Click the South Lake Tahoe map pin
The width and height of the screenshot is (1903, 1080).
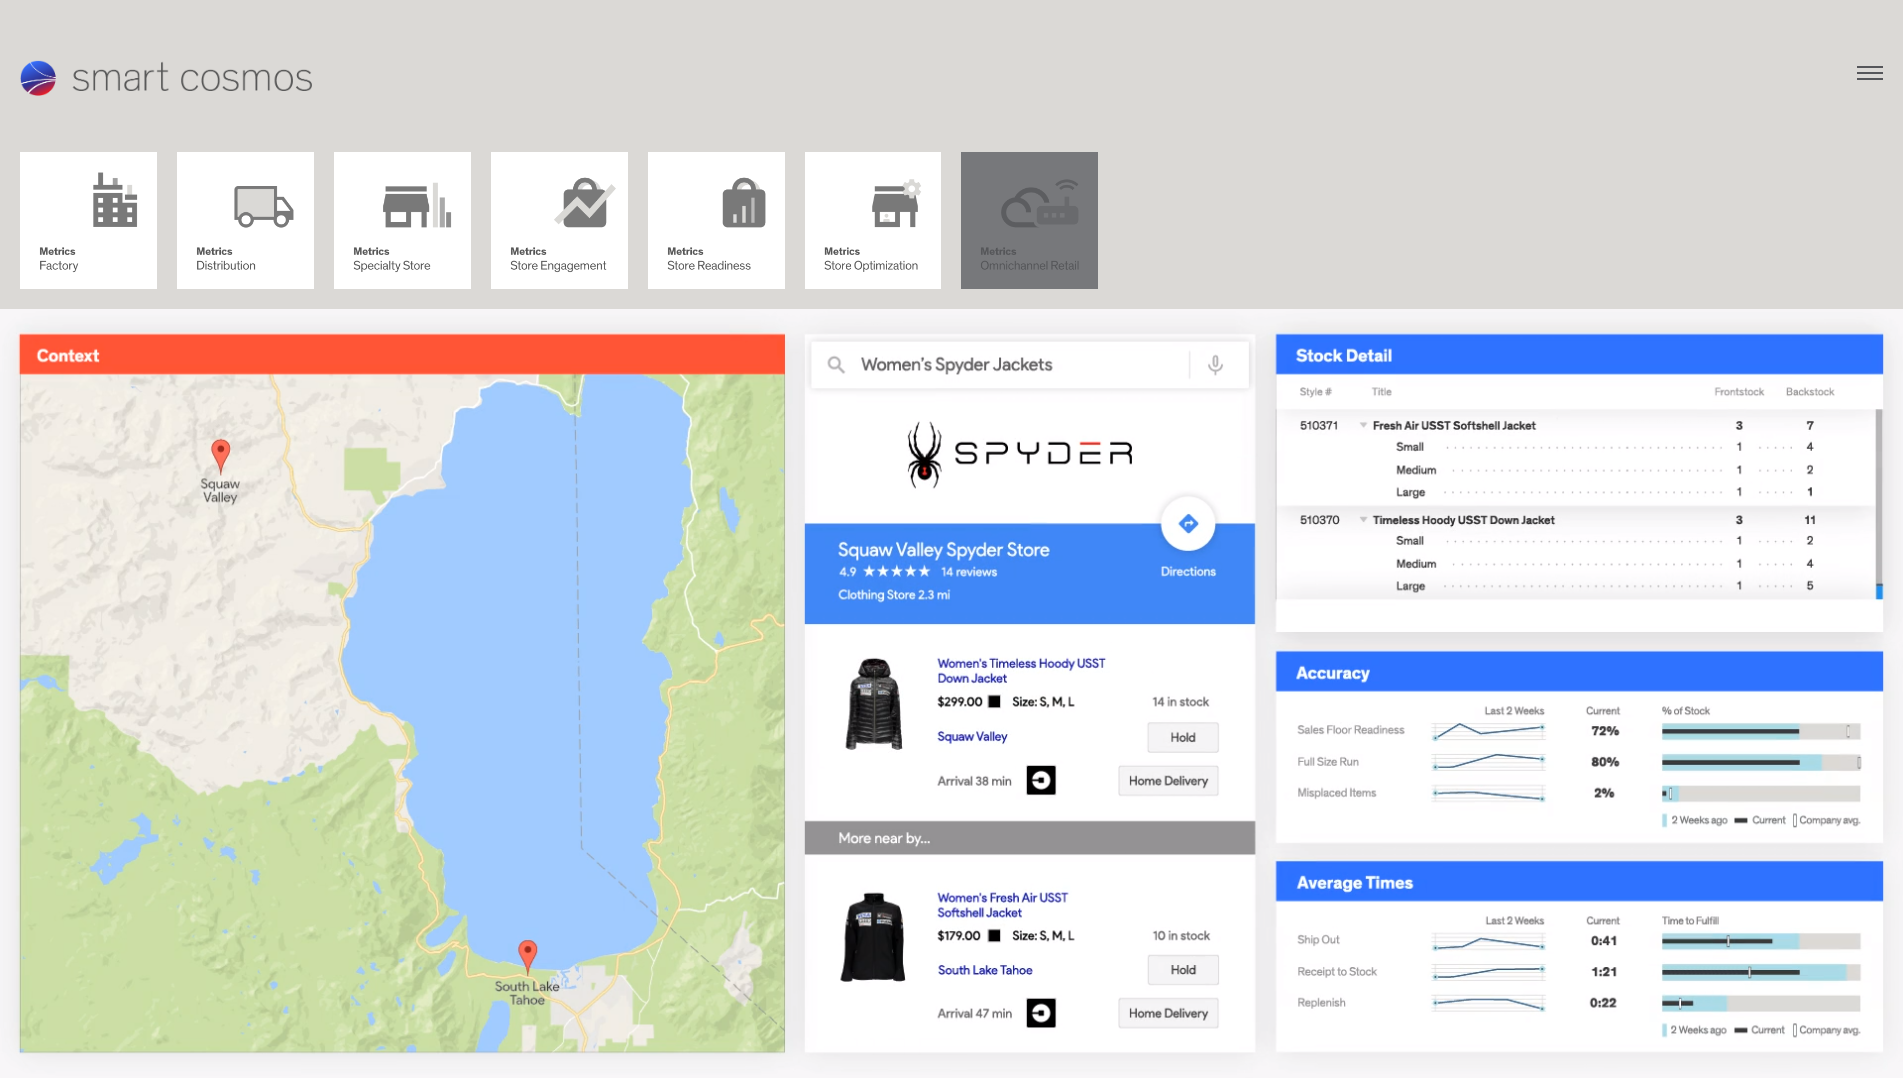(x=527, y=955)
